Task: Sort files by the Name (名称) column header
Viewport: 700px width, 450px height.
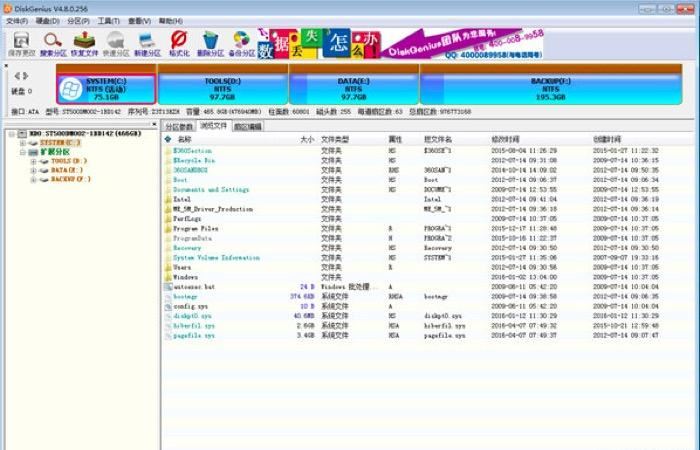Action: point(184,139)
